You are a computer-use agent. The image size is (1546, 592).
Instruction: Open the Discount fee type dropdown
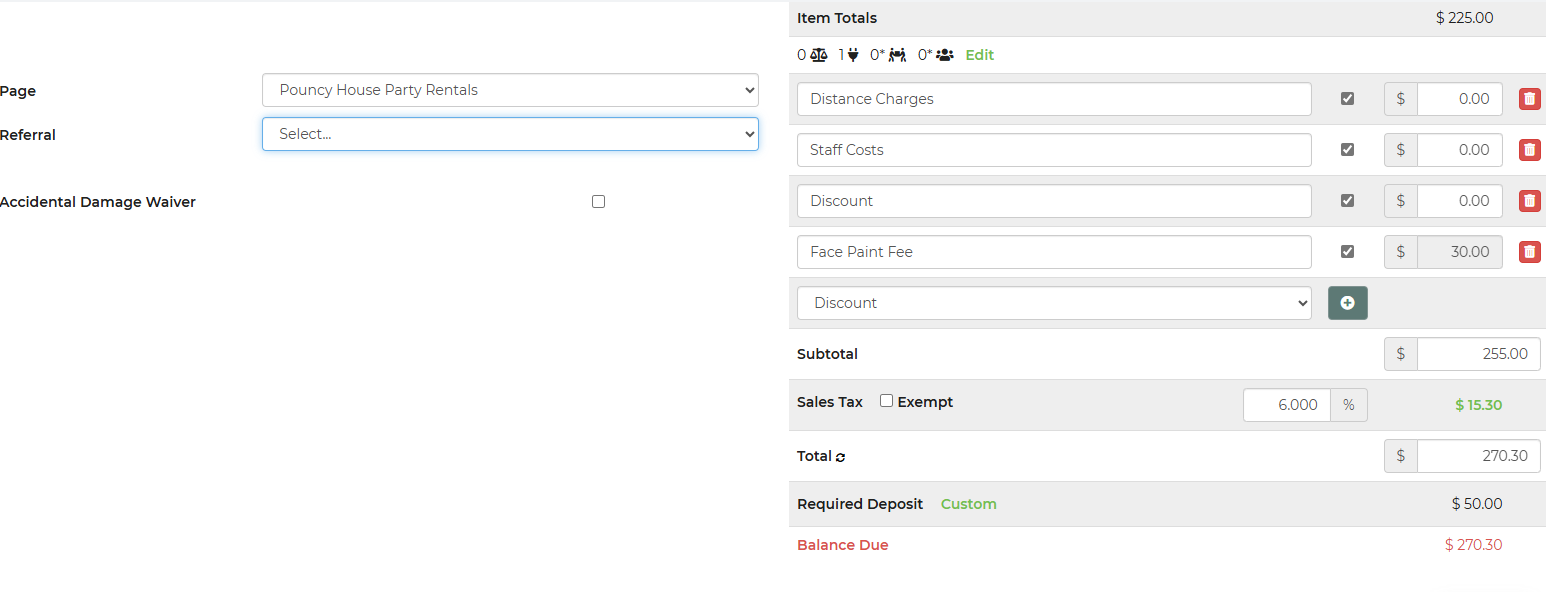(1054, 303)
